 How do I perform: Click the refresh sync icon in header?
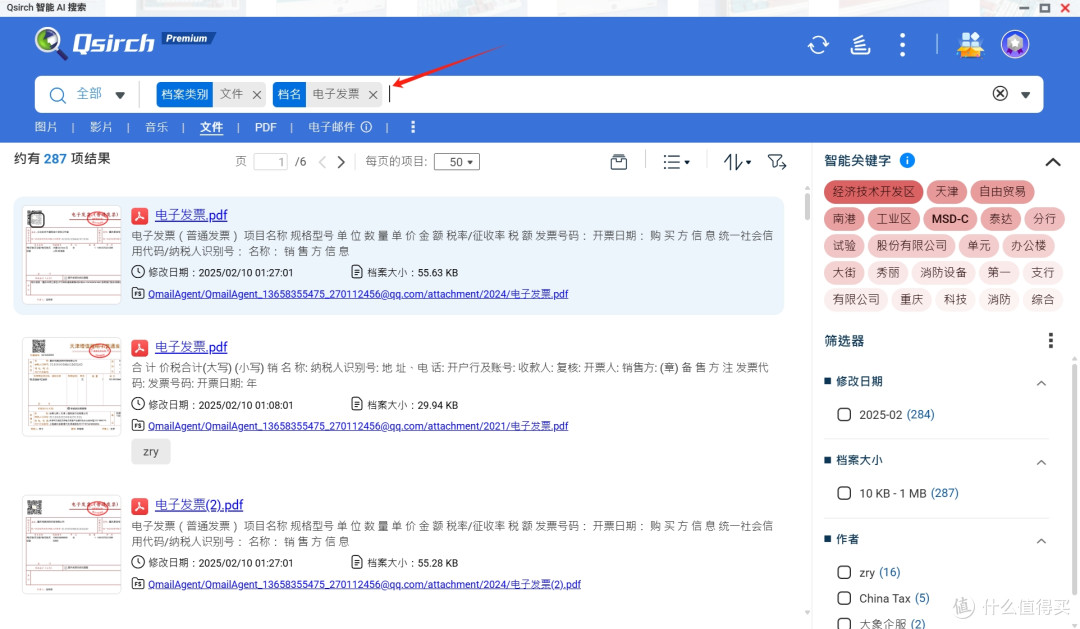(x=818, y=45)
